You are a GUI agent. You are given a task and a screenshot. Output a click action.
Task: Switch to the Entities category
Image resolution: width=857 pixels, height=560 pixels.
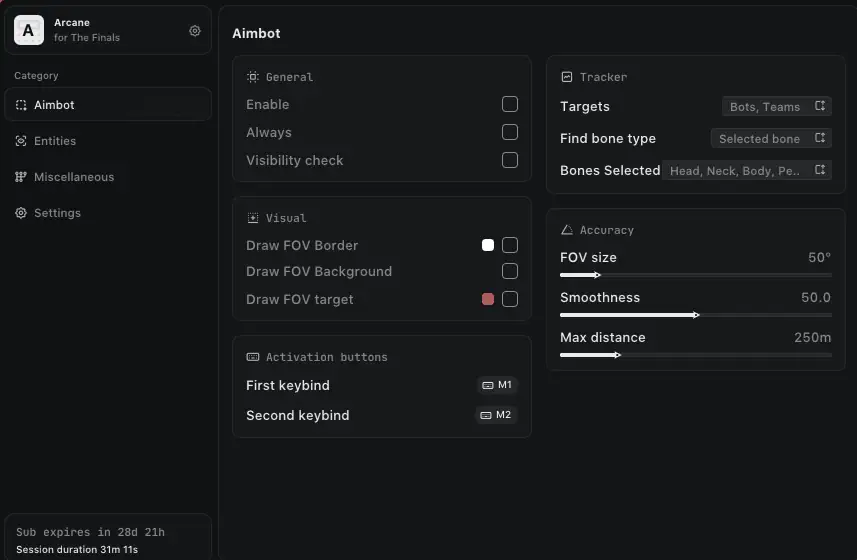point(108,141)
